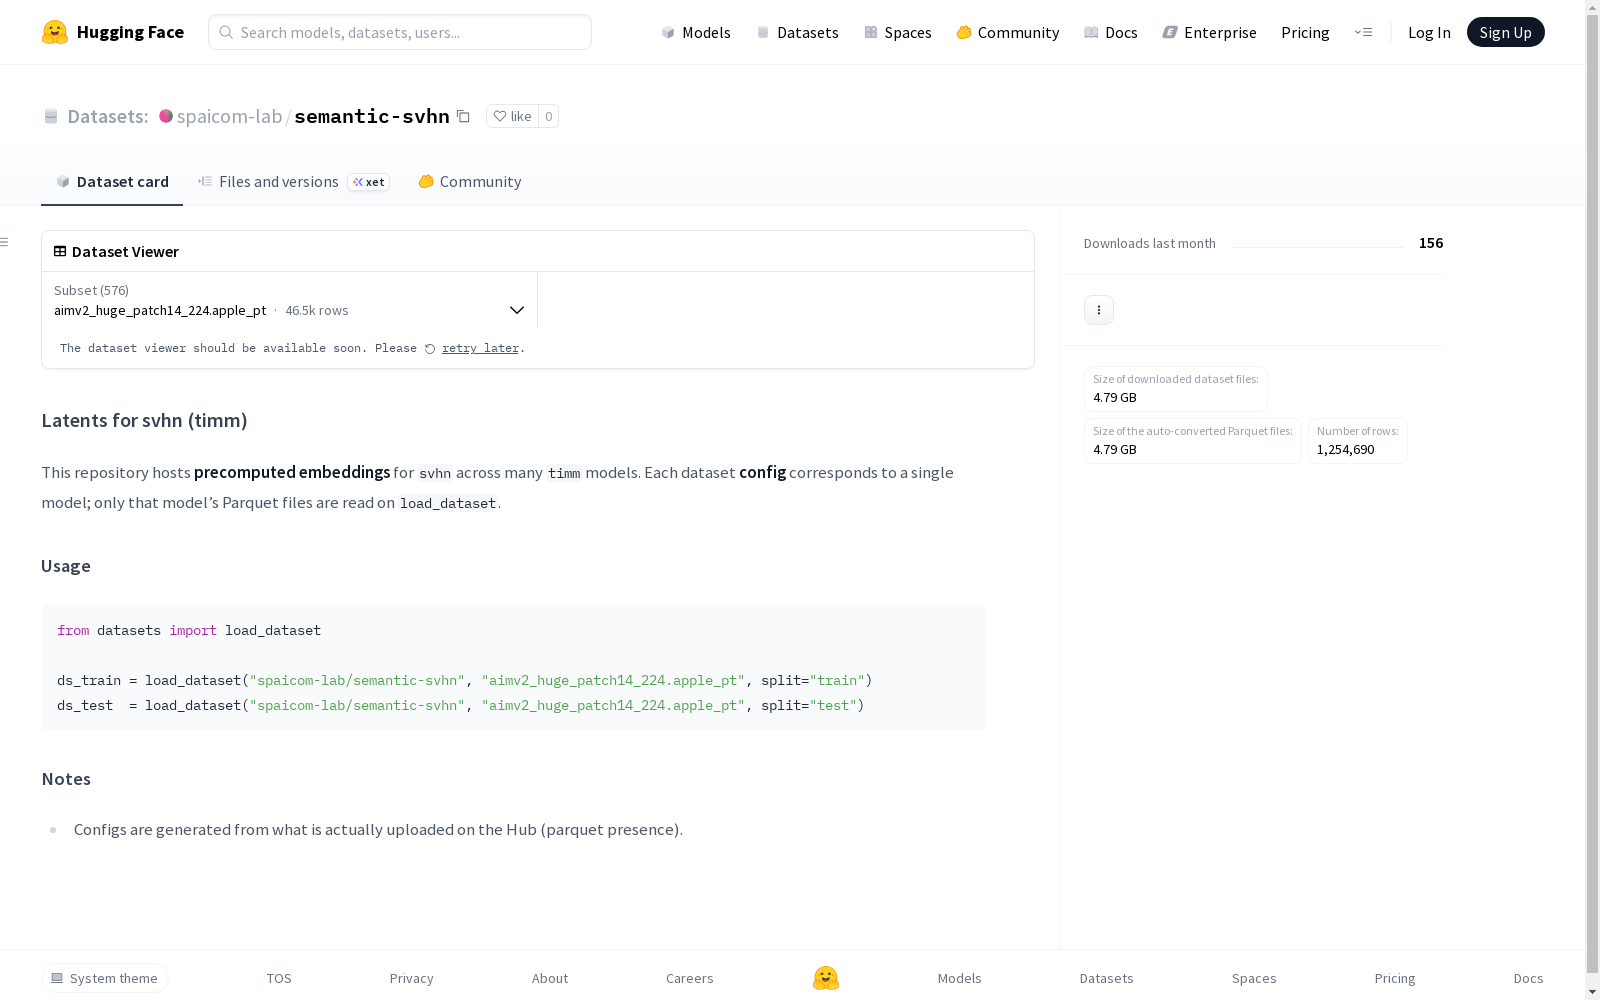The height and width of the screenshot is (1000, 1600).
Task: Copy dataset name with the copy icon
Action: click(x=463, y=116)
